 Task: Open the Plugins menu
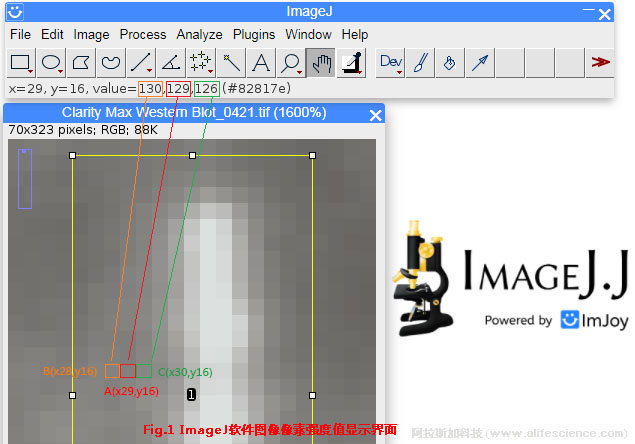[256, 34]
